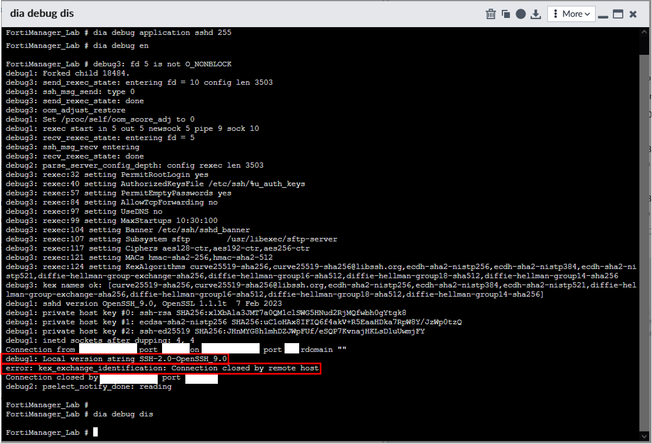Click the 'PermitRootLogin yes' setting line
652x444 pixels.
(107, 175)
